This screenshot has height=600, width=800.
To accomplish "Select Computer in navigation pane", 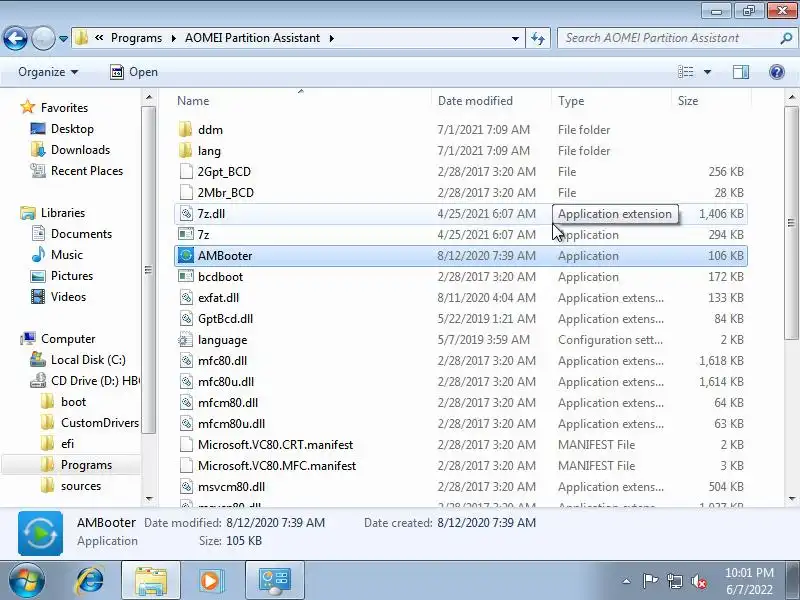I will coord(68,339).
